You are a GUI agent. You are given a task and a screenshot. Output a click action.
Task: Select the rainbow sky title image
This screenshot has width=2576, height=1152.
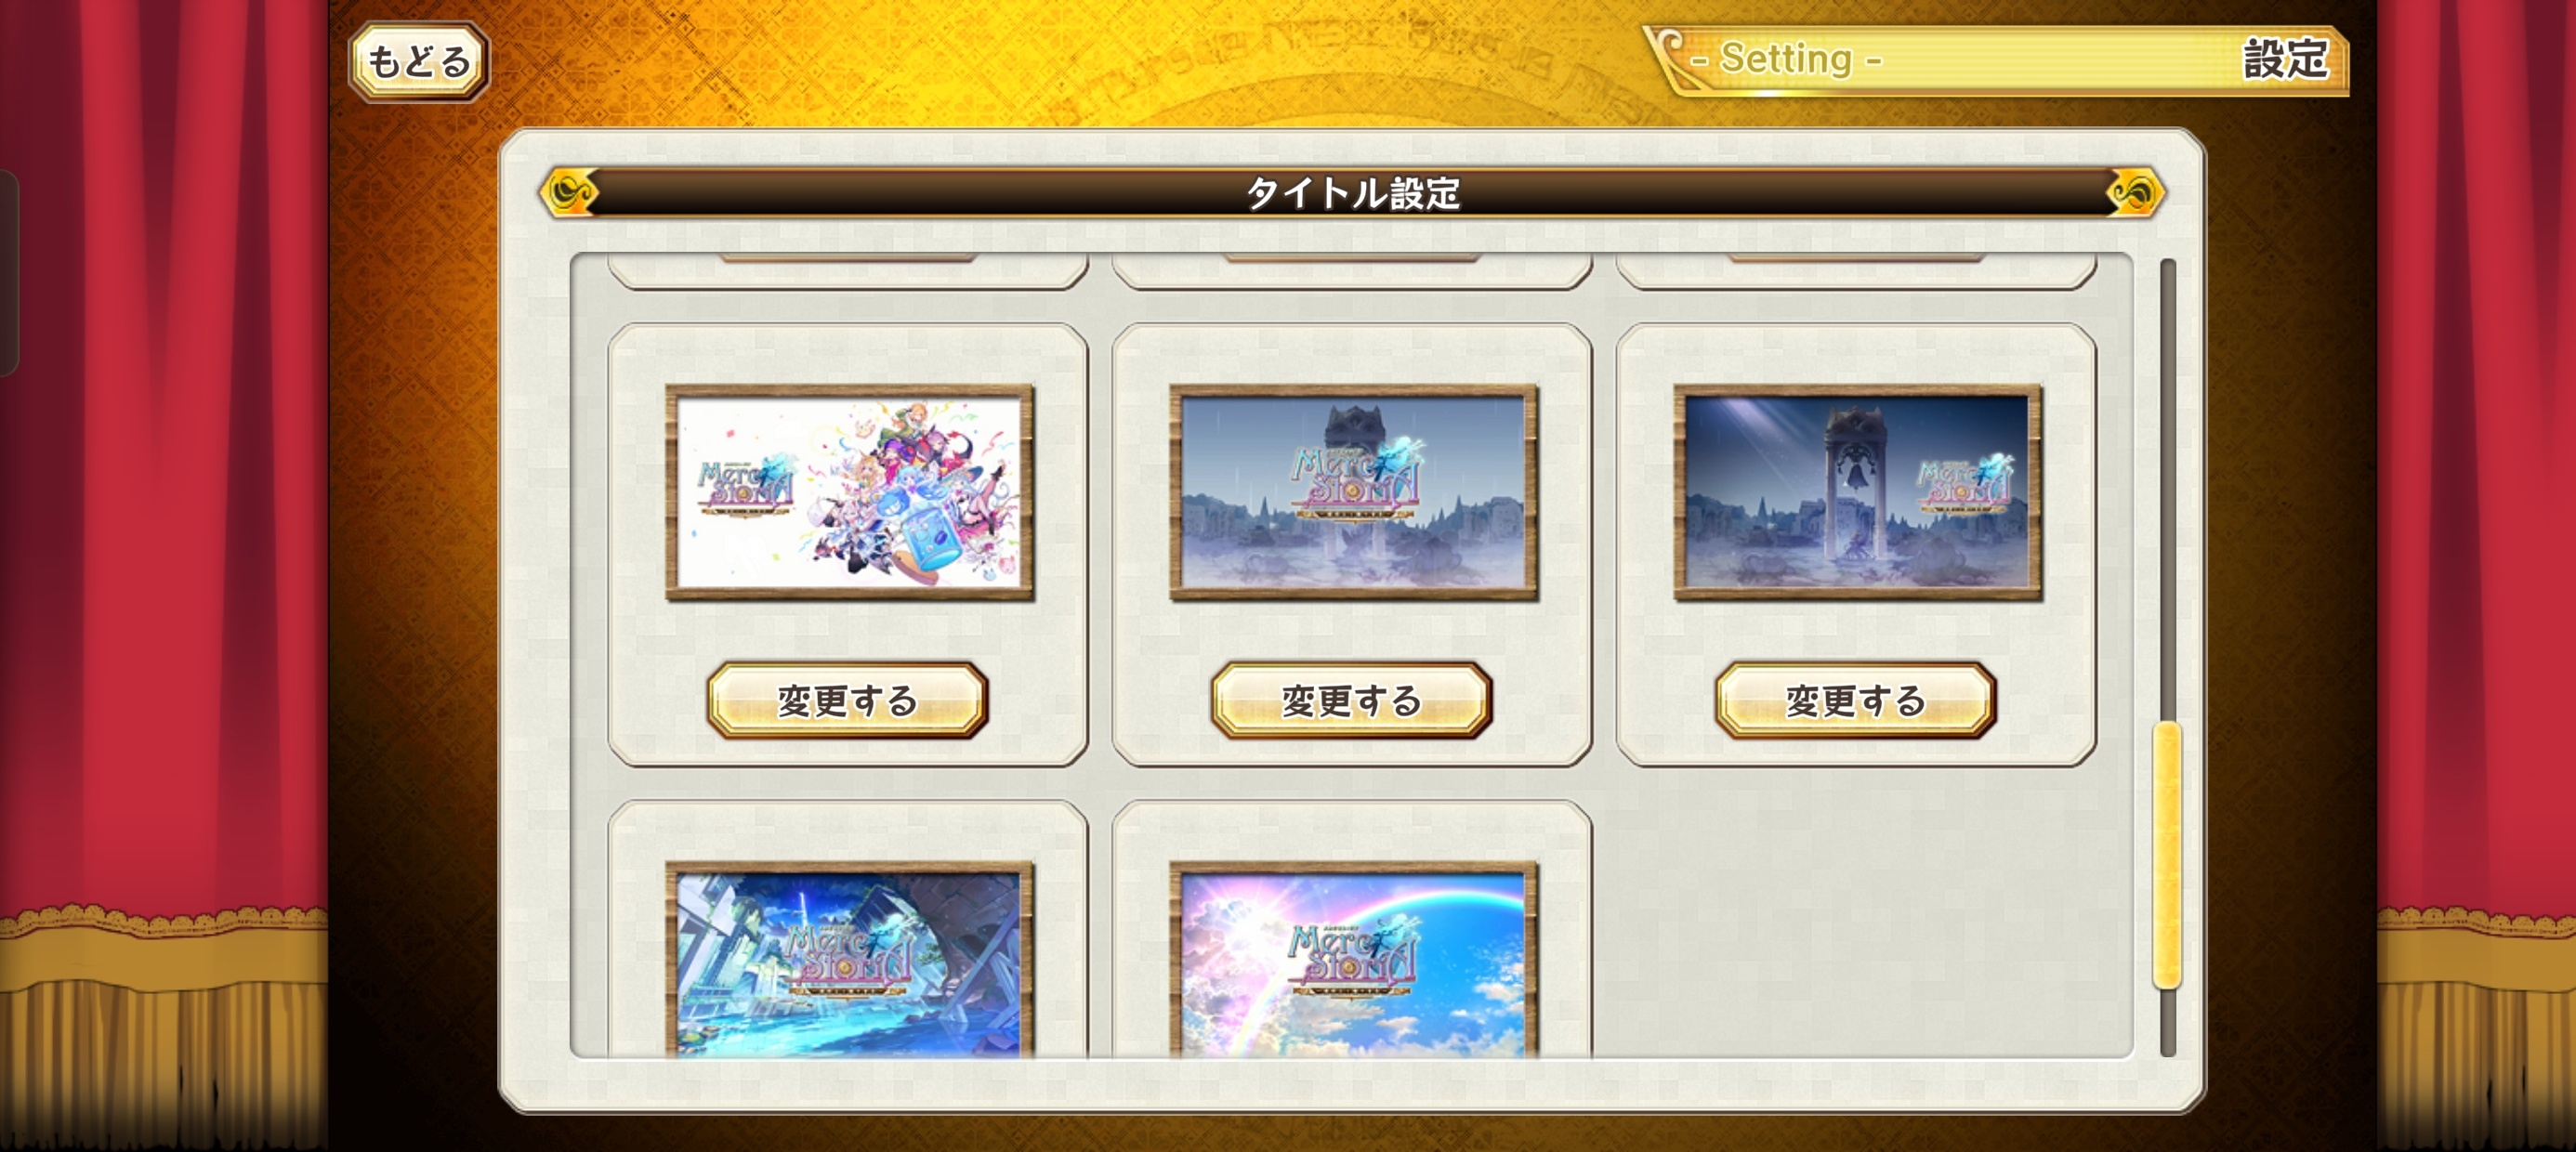click(x=1353, y=958)
